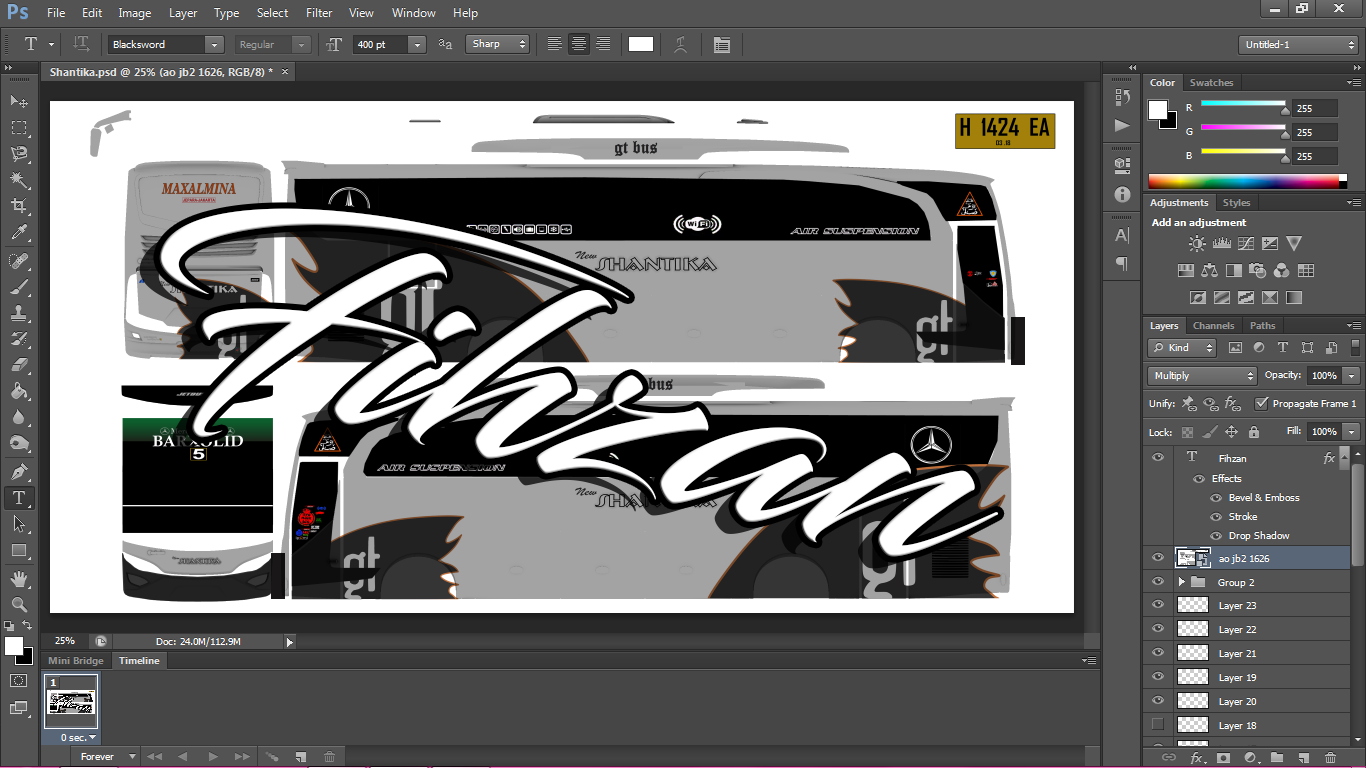Viewport: 1366px width, 768px height.
Task: Select the Magic Wand tool
Action: 19,180
